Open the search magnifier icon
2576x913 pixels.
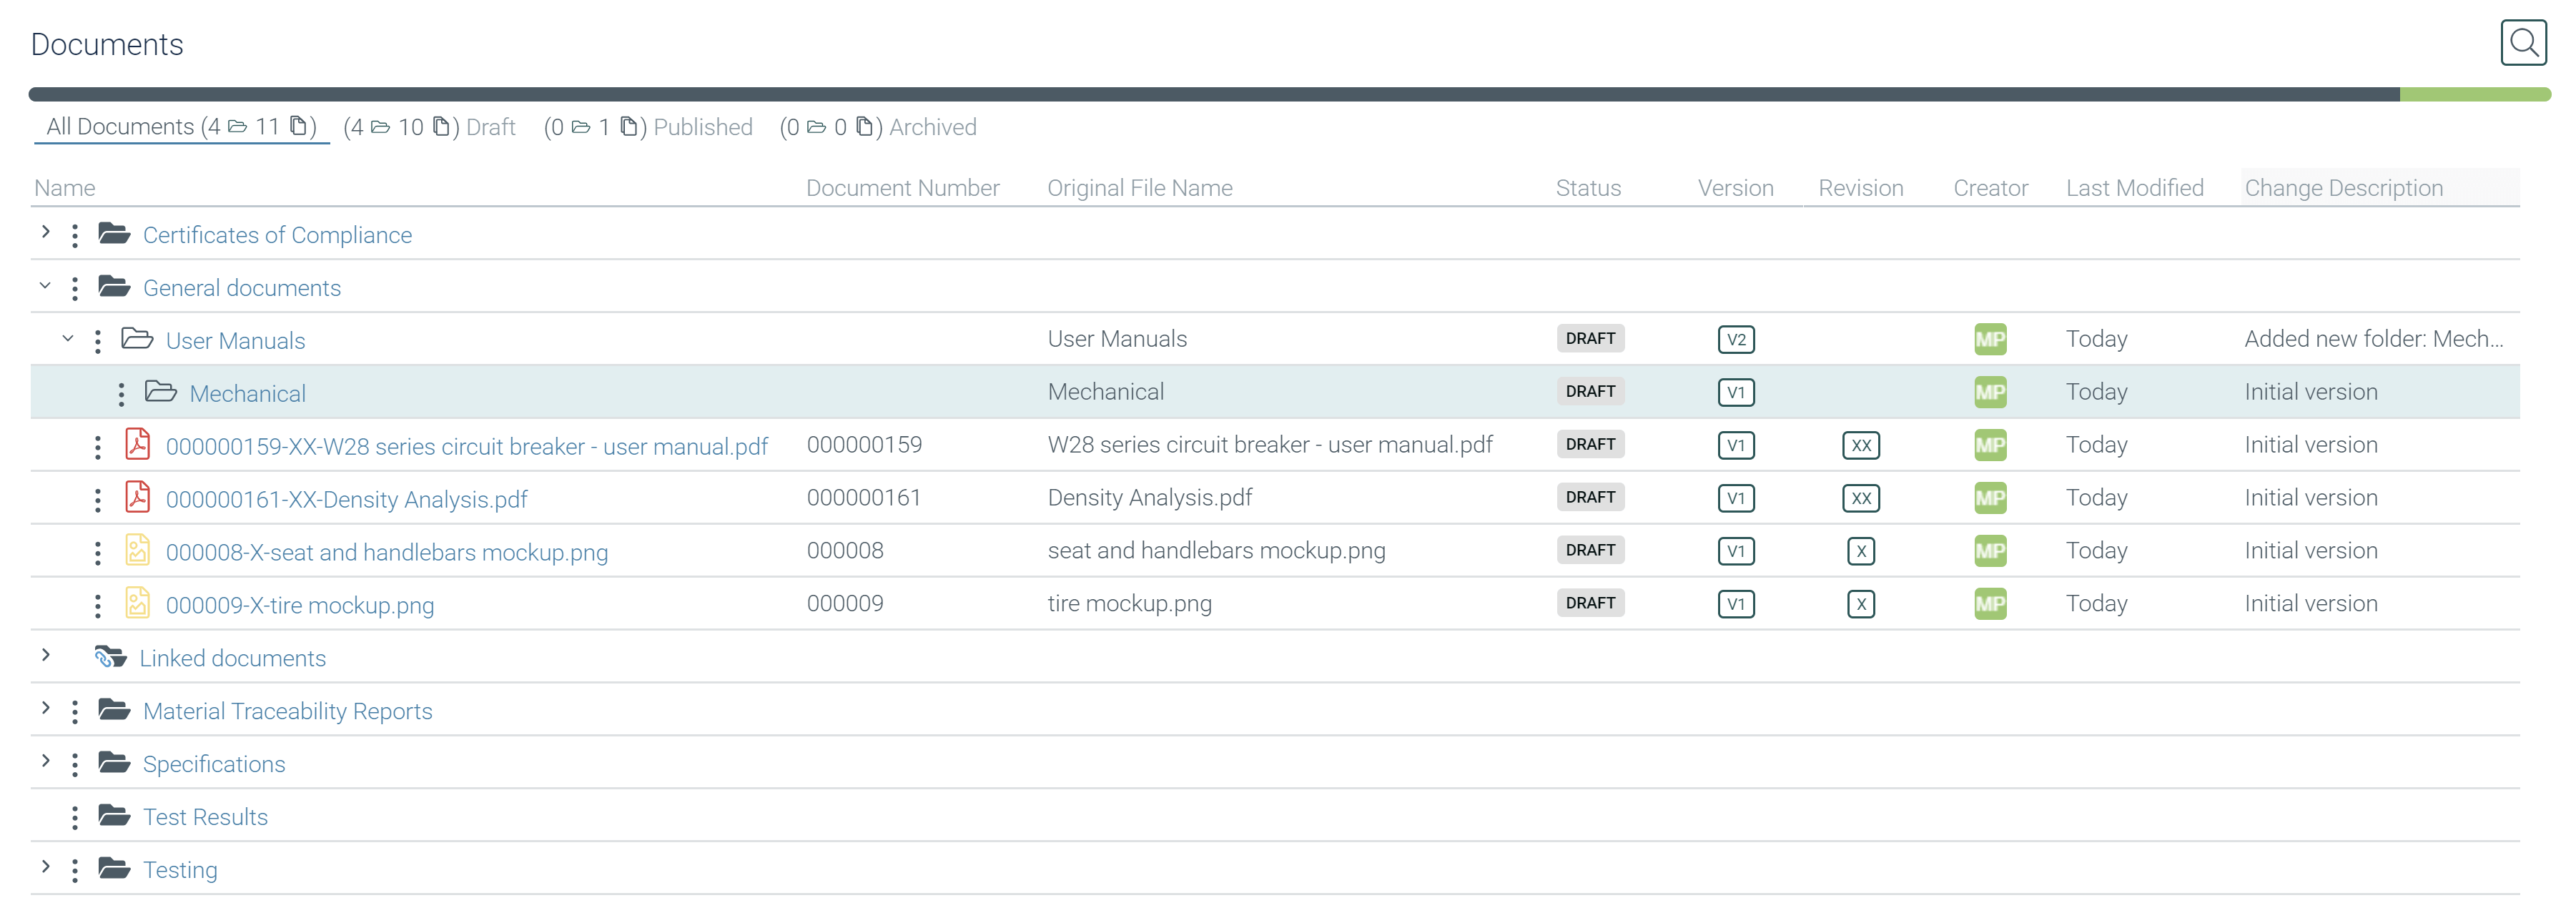coord(2523,43)
